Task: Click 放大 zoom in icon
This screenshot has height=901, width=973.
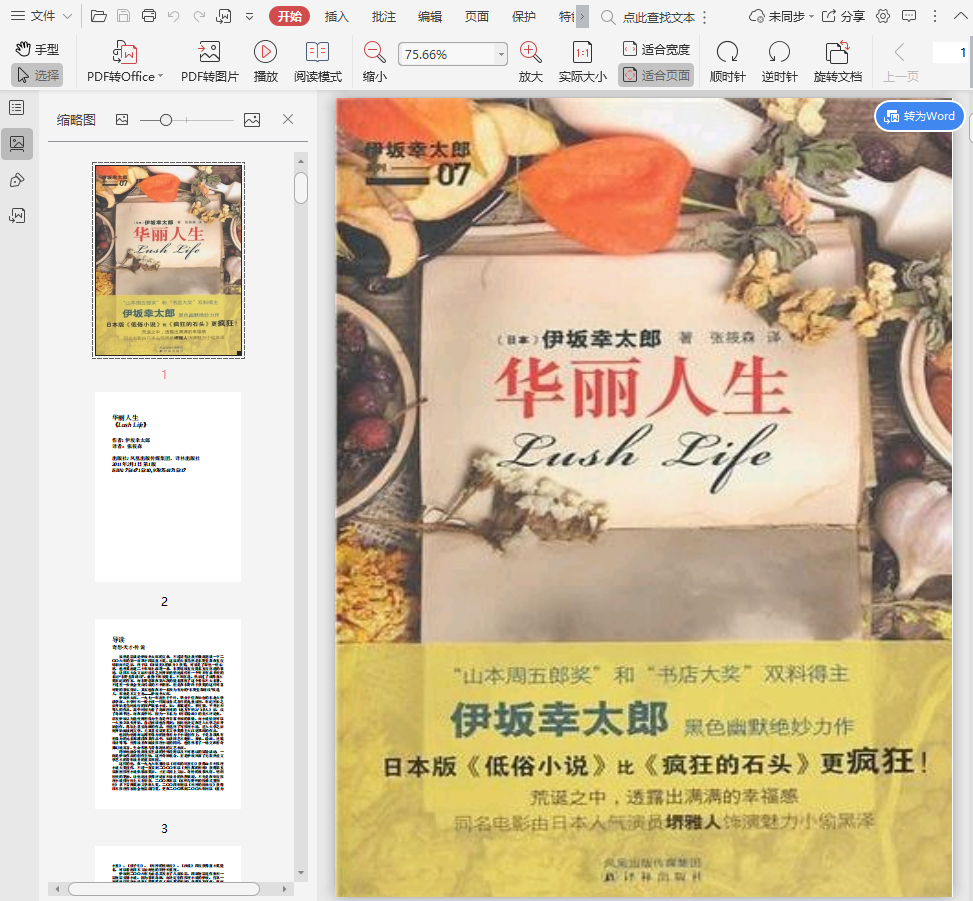Action: (x=531, y=61)
